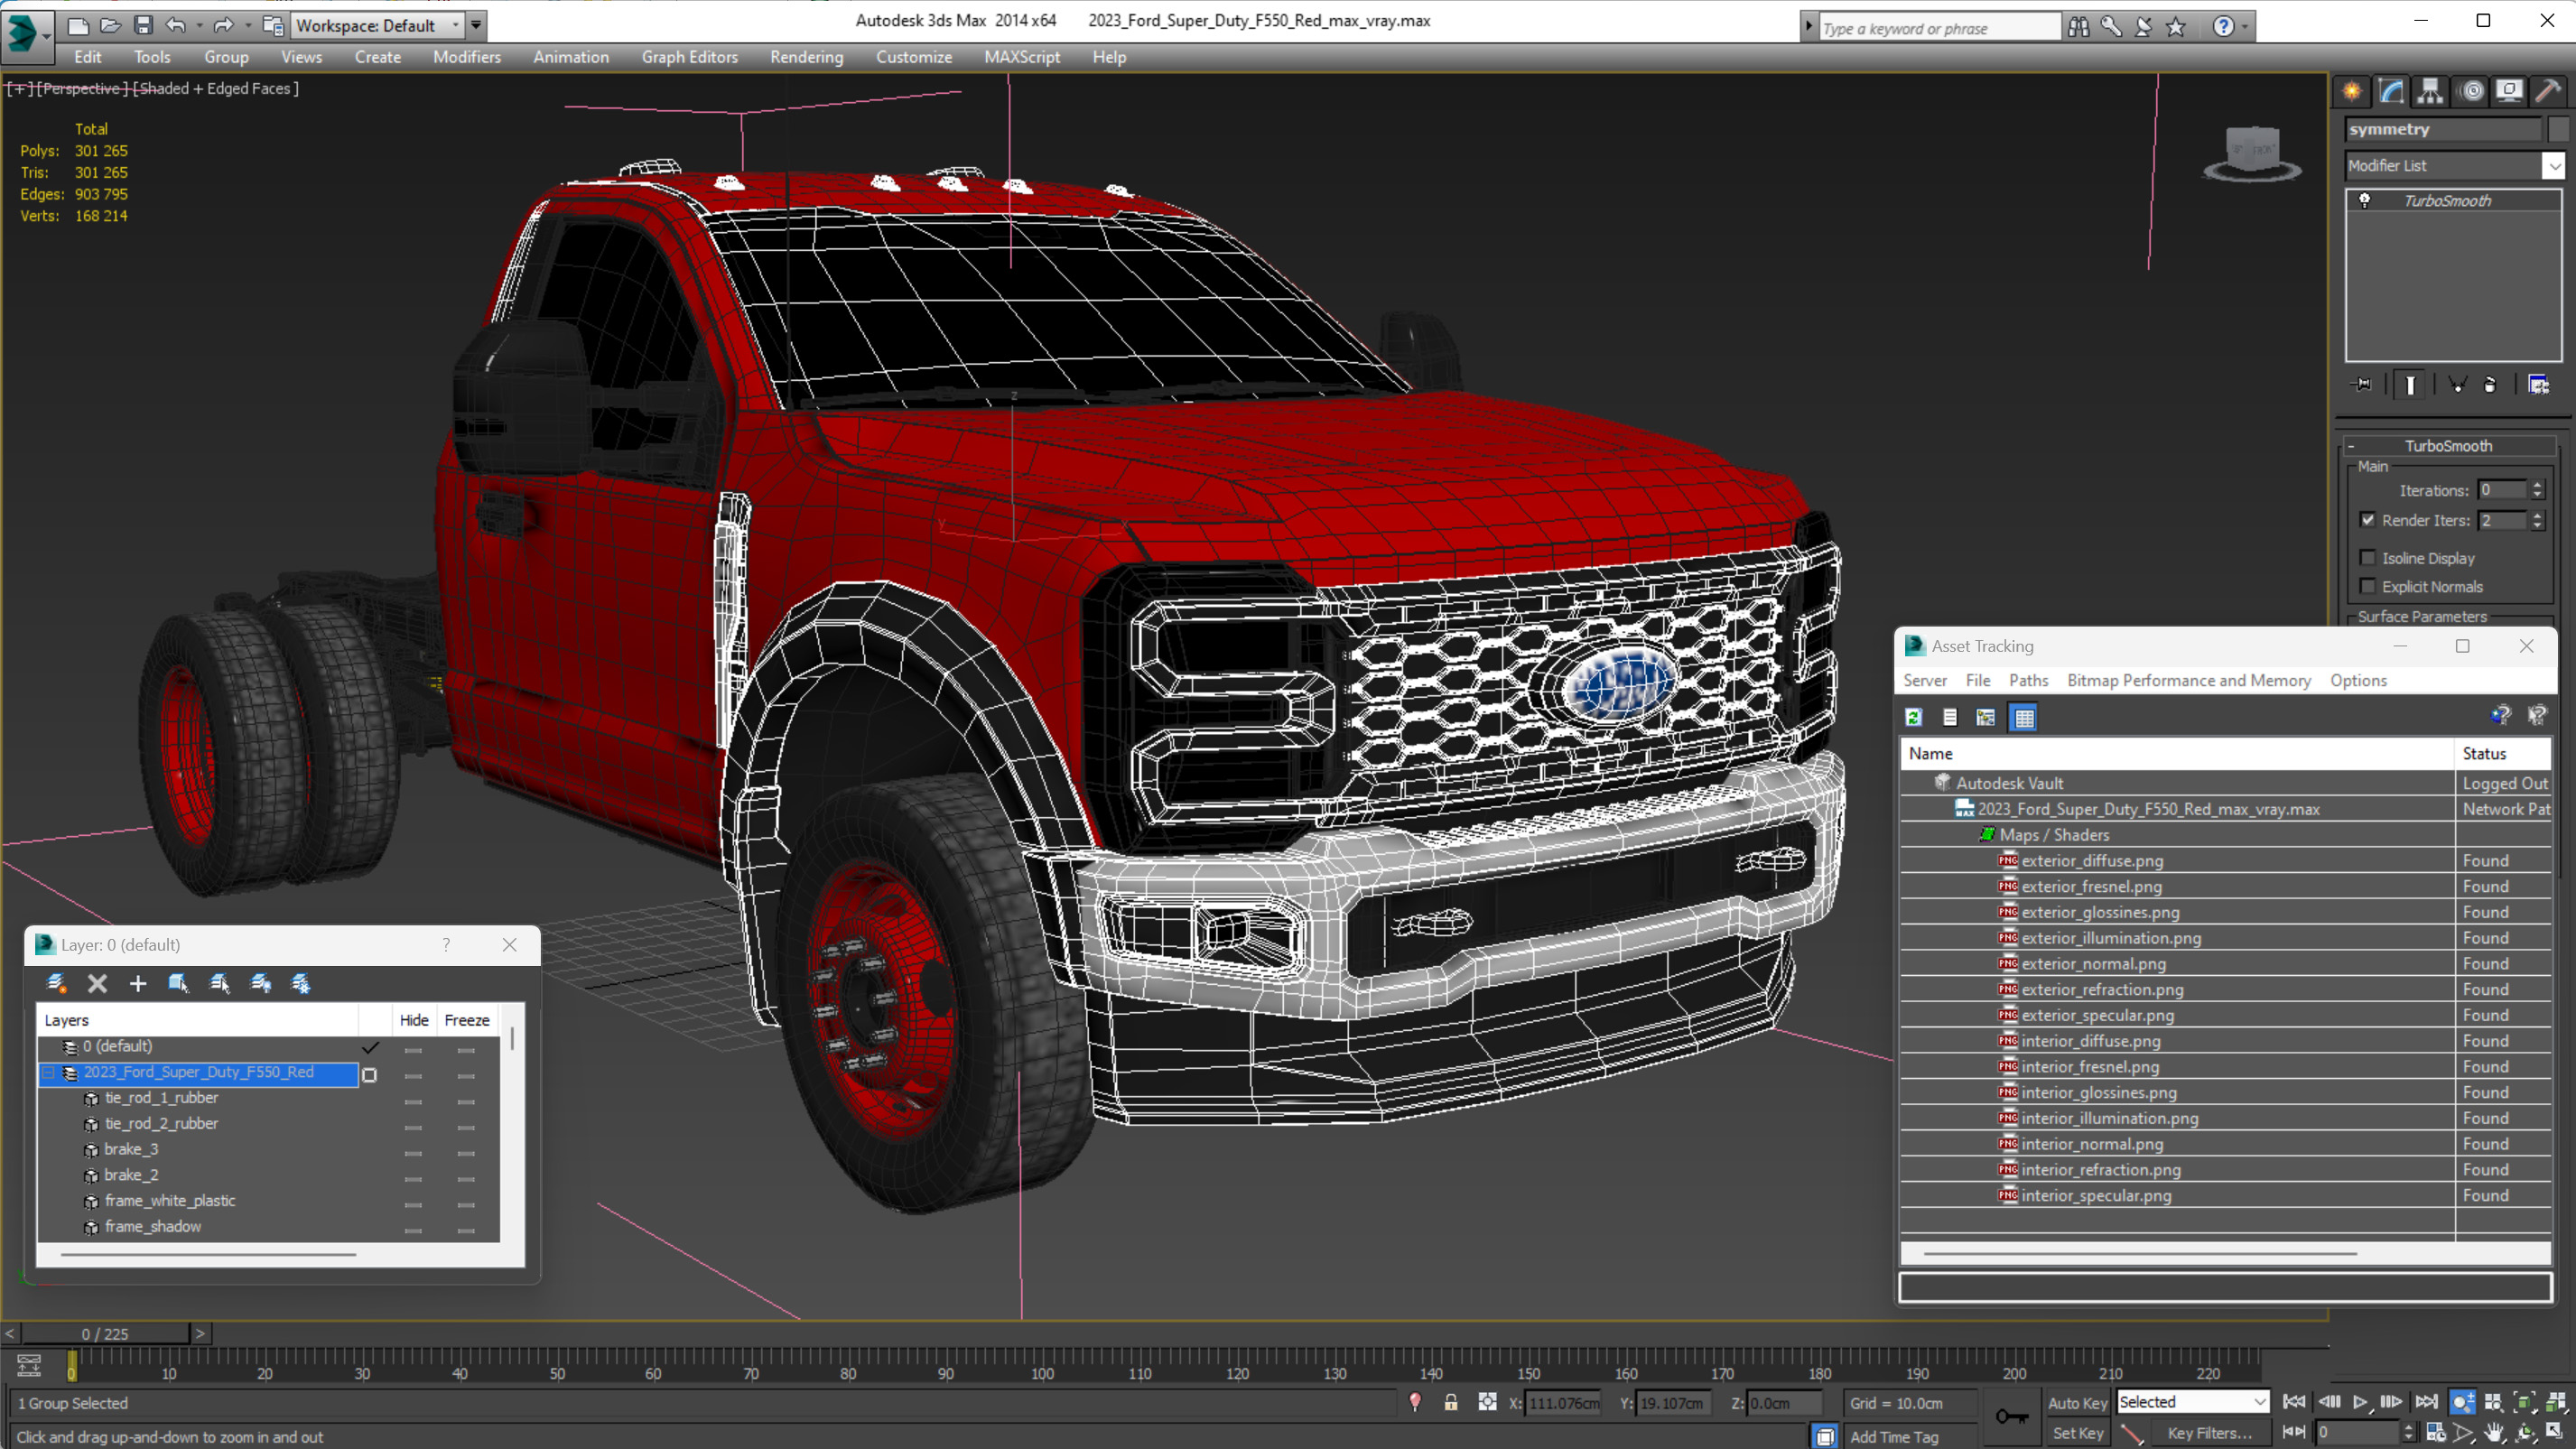Open the Motion command panel tab
This screenshot has height=1449, width=2576.
click(2471, 92)
